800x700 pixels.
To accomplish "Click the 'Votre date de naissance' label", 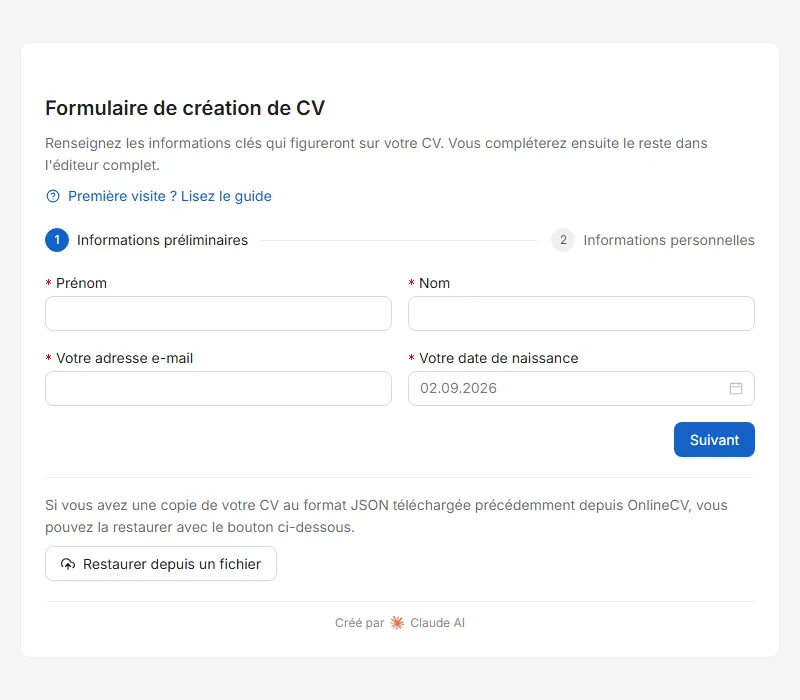I will click(498, 358).
